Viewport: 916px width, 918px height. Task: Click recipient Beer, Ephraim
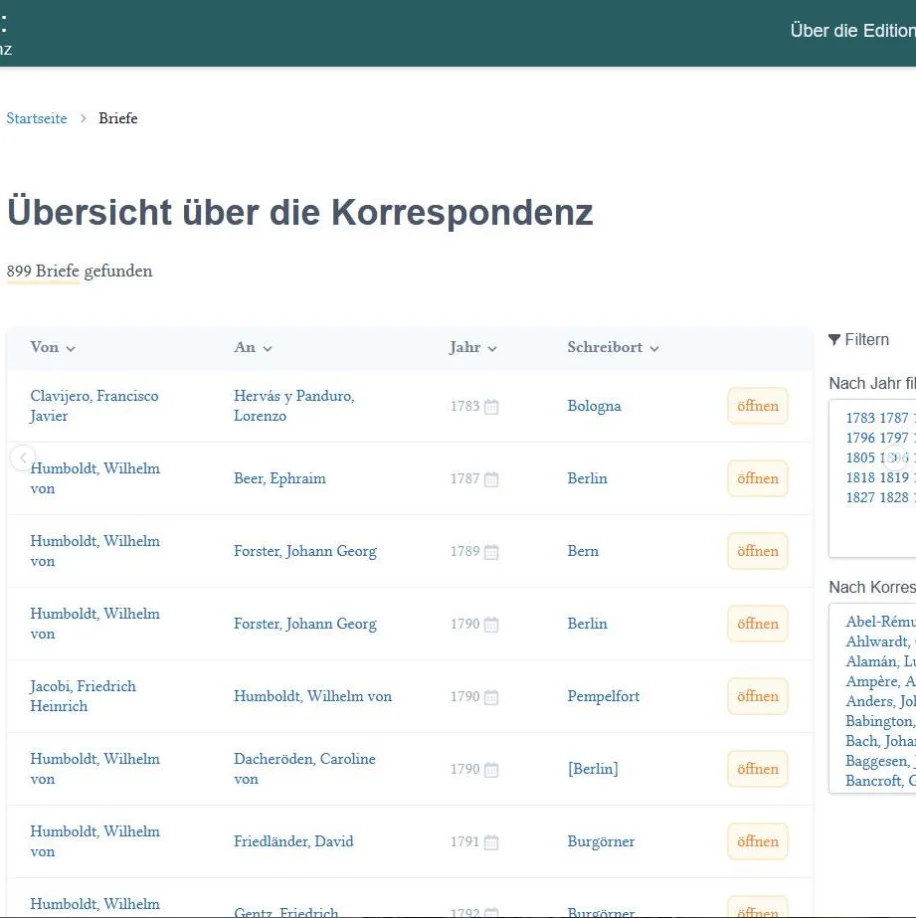[279, 479]
